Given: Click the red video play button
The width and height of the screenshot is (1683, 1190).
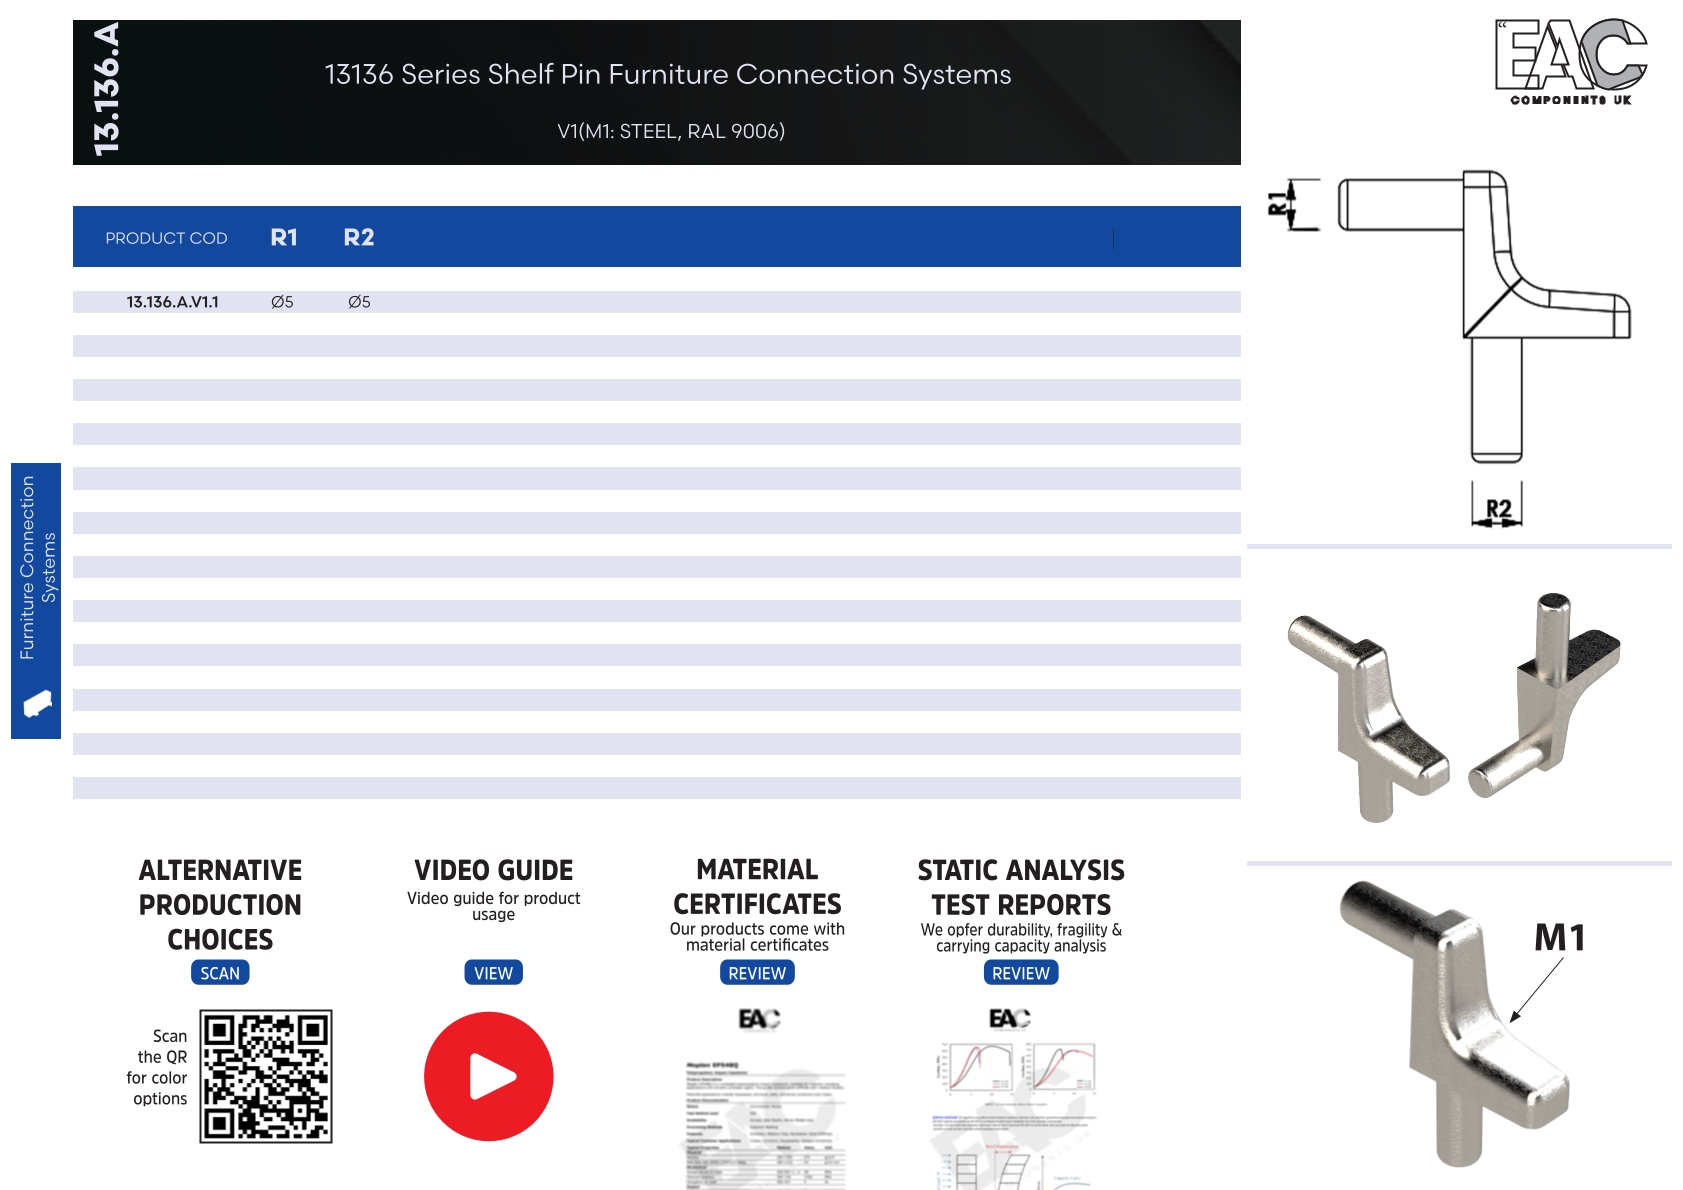Looking at the screenshot, I should tap(488, 1076).
